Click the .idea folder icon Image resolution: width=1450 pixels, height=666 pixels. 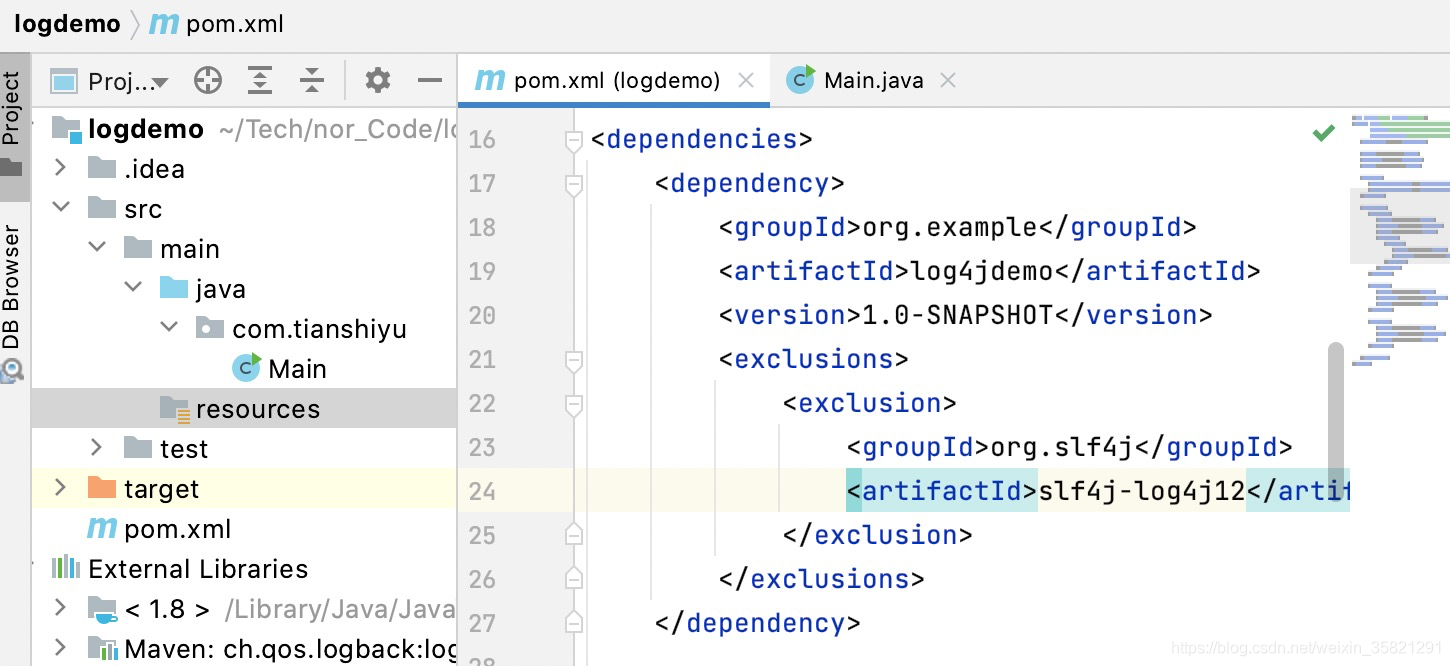pos(102,168)
